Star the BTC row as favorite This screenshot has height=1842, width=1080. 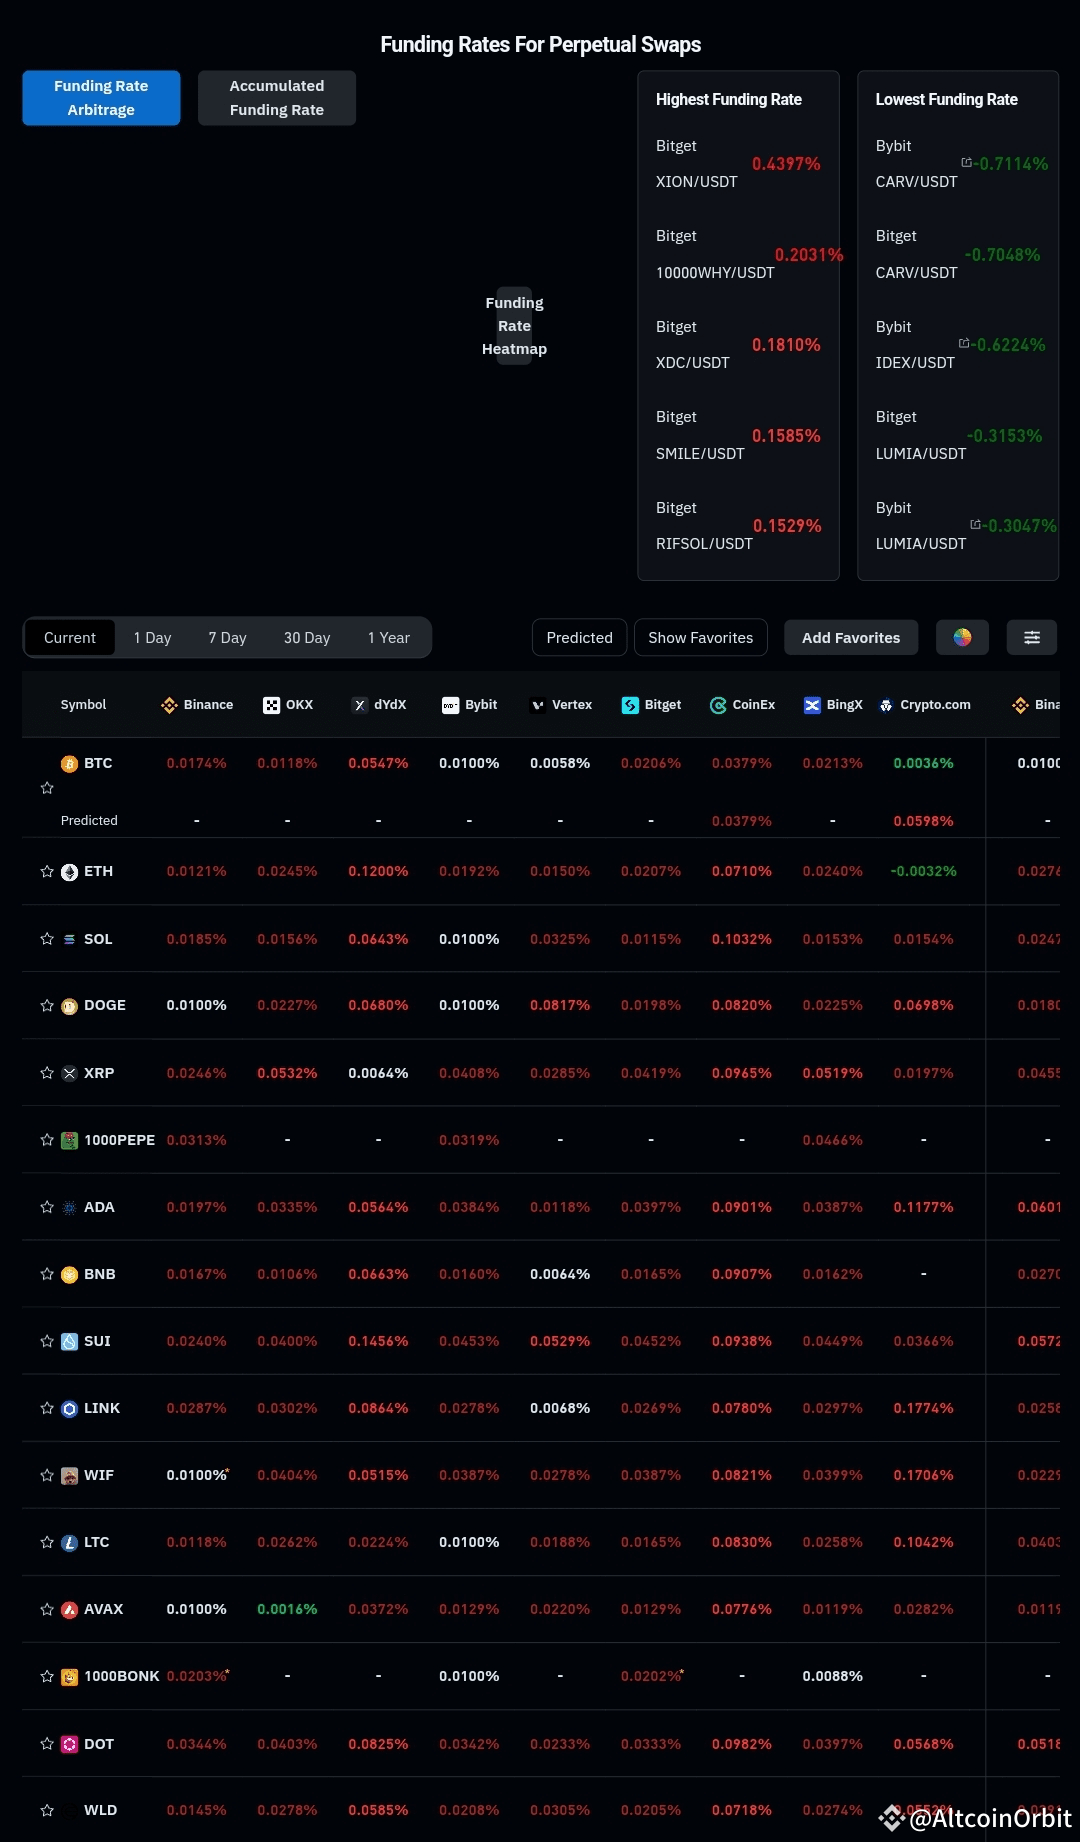pos(47,788)
